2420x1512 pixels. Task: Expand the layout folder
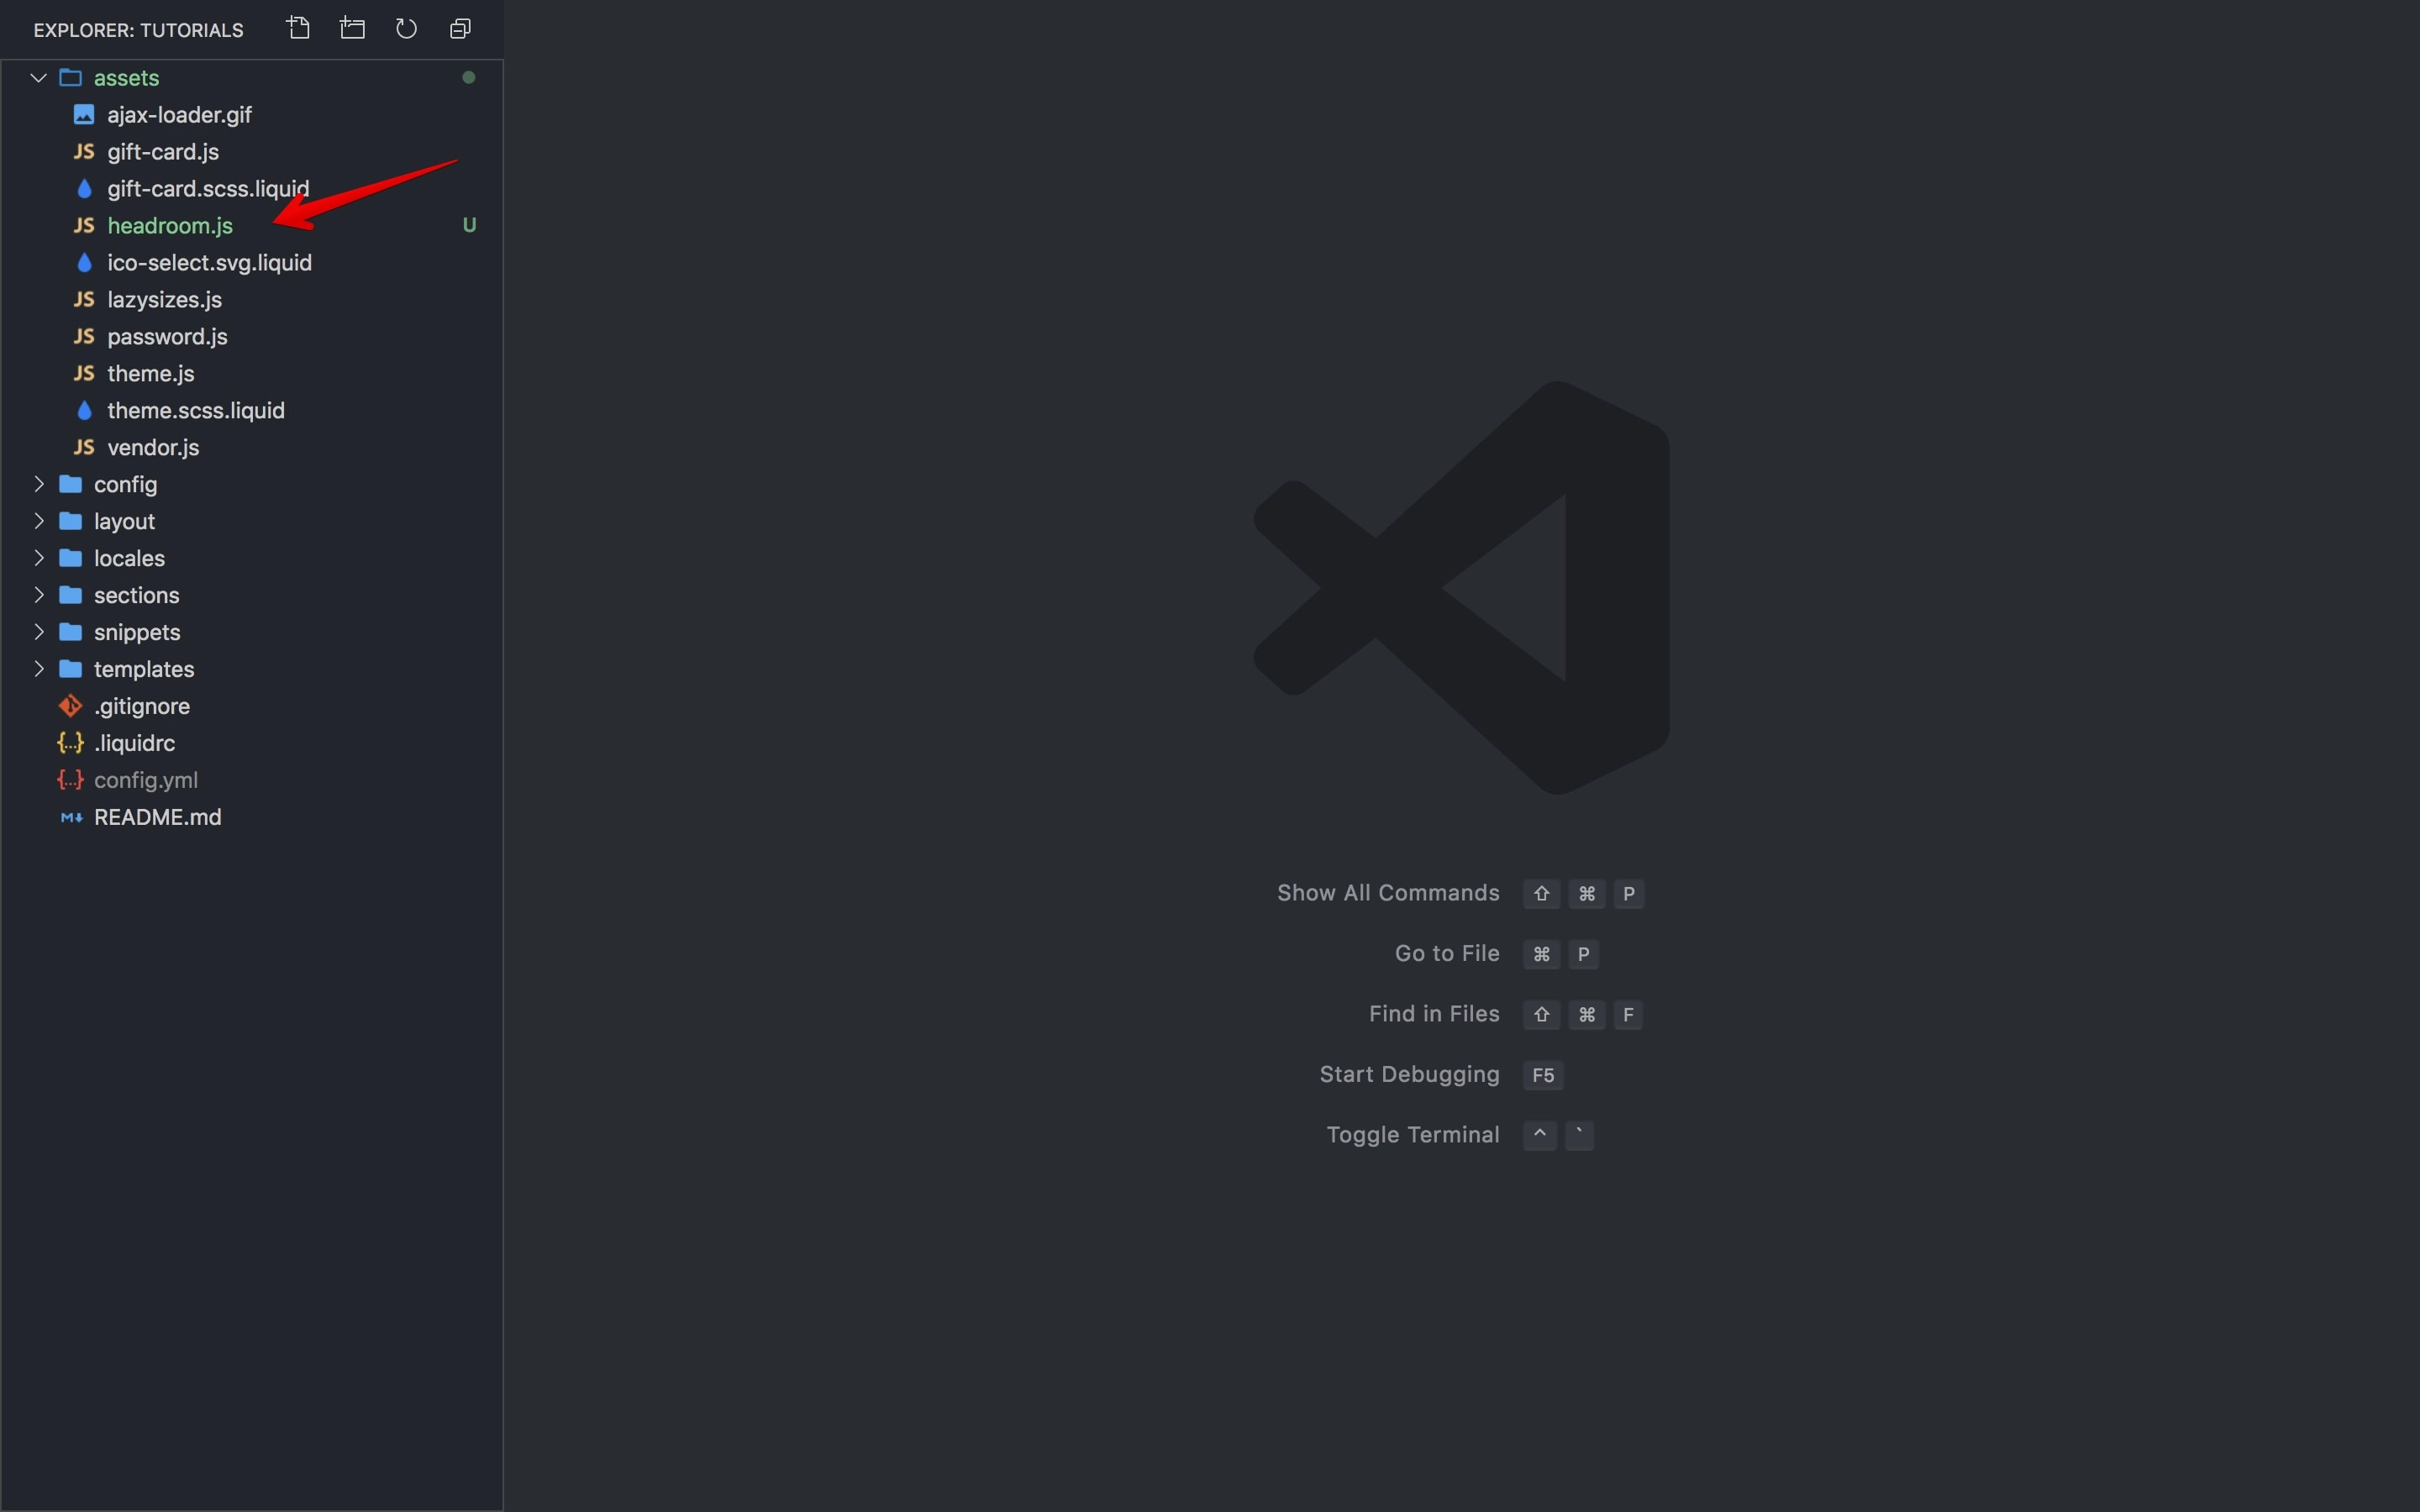(39, 521)
